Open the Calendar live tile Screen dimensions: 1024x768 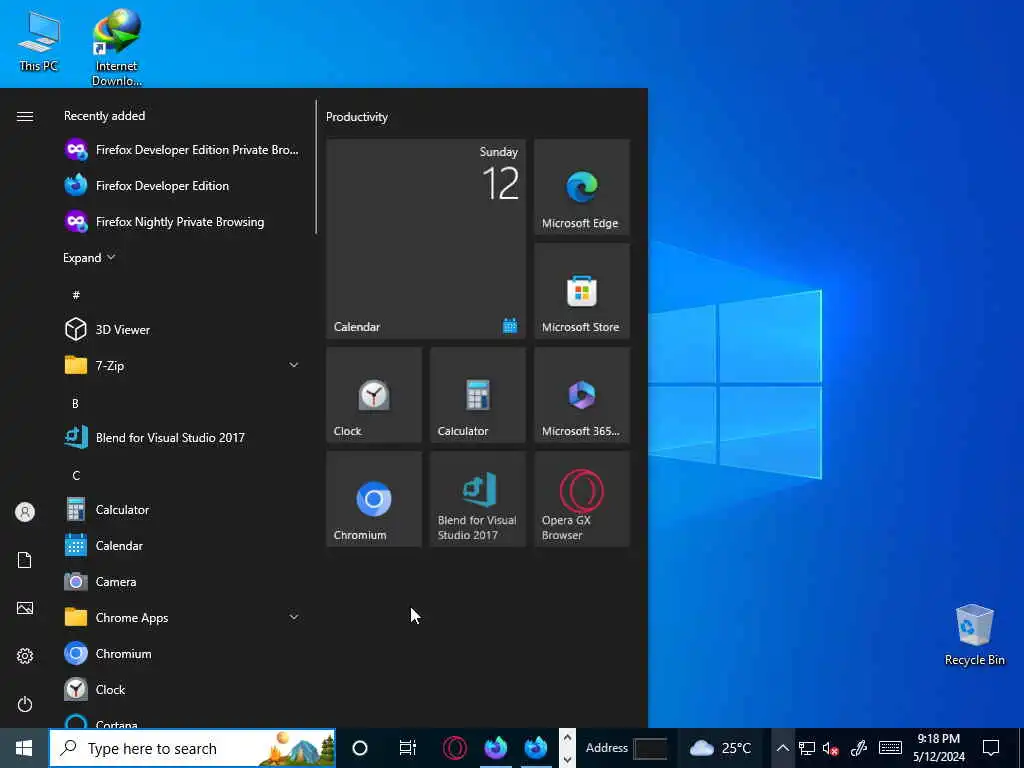pyautogui.click(x=426, y=238)
